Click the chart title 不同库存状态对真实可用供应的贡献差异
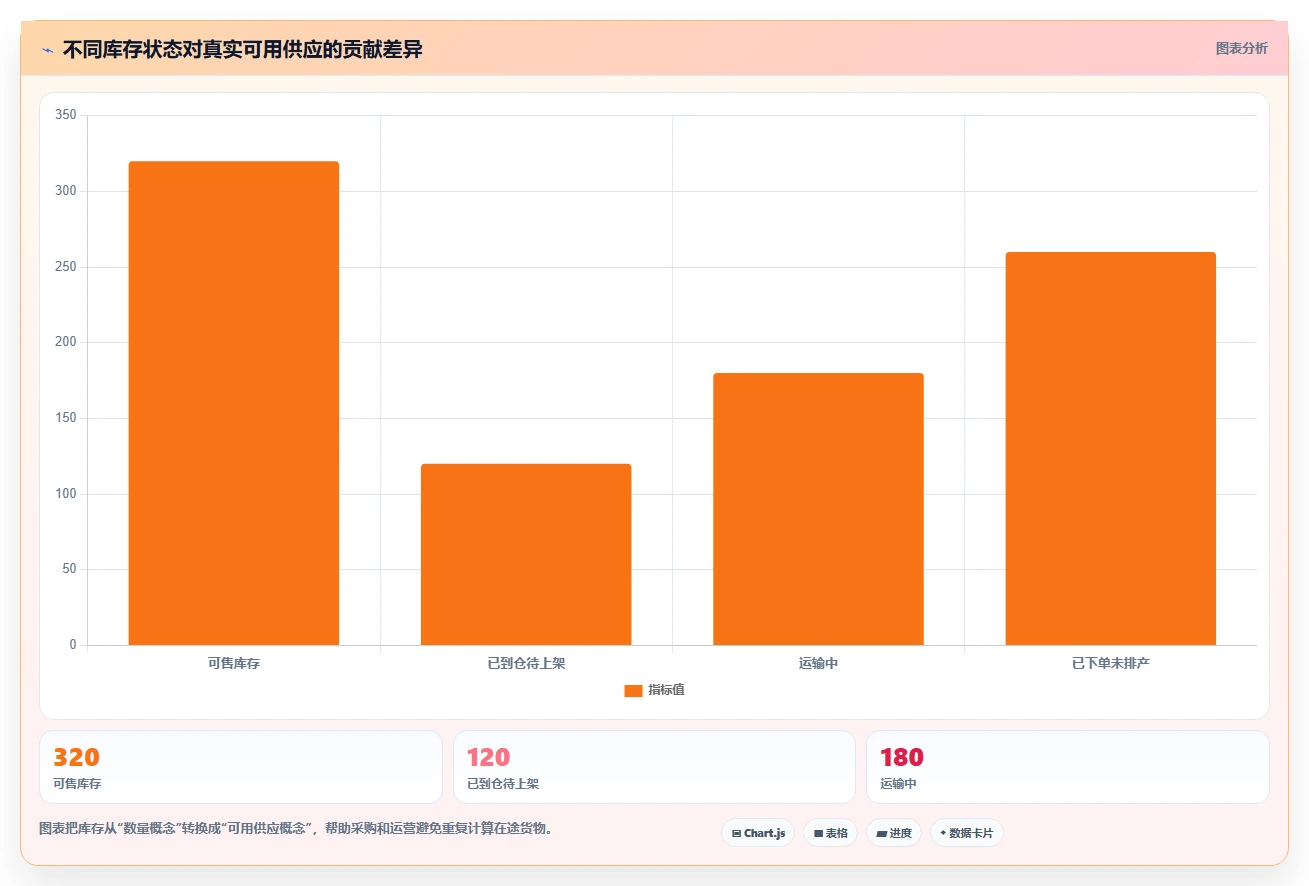Viewport: 1309px width, 886px height. click(242, 50)
